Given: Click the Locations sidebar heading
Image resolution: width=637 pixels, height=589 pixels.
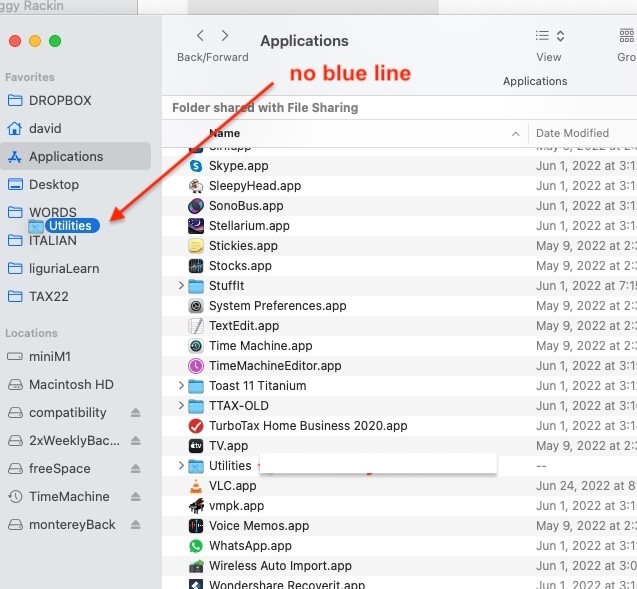Looking at the screenshot, I should point(31,333).
